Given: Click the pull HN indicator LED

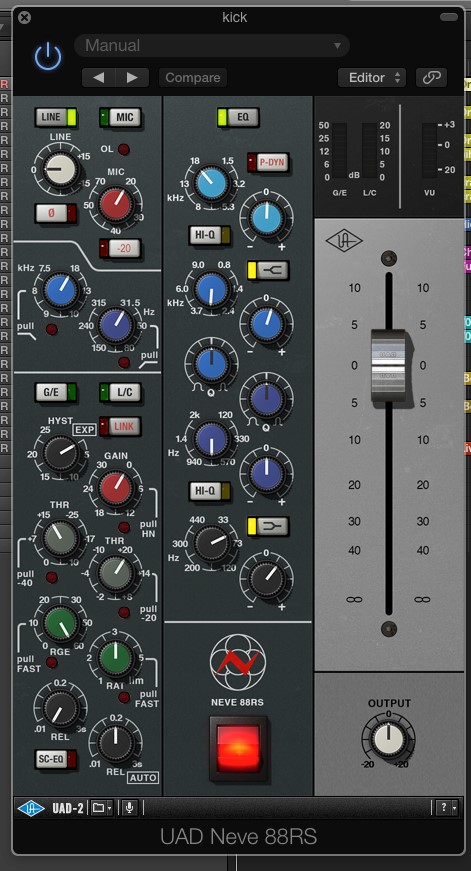Looking at the screenshot, I should [124, 527].
